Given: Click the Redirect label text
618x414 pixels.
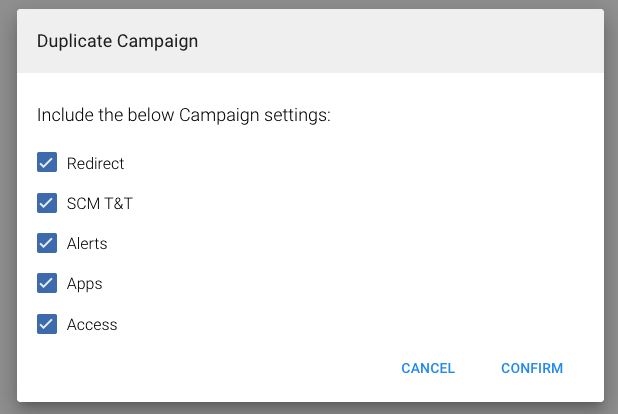Looking at the screenshot, I should (x=95, y=163).
